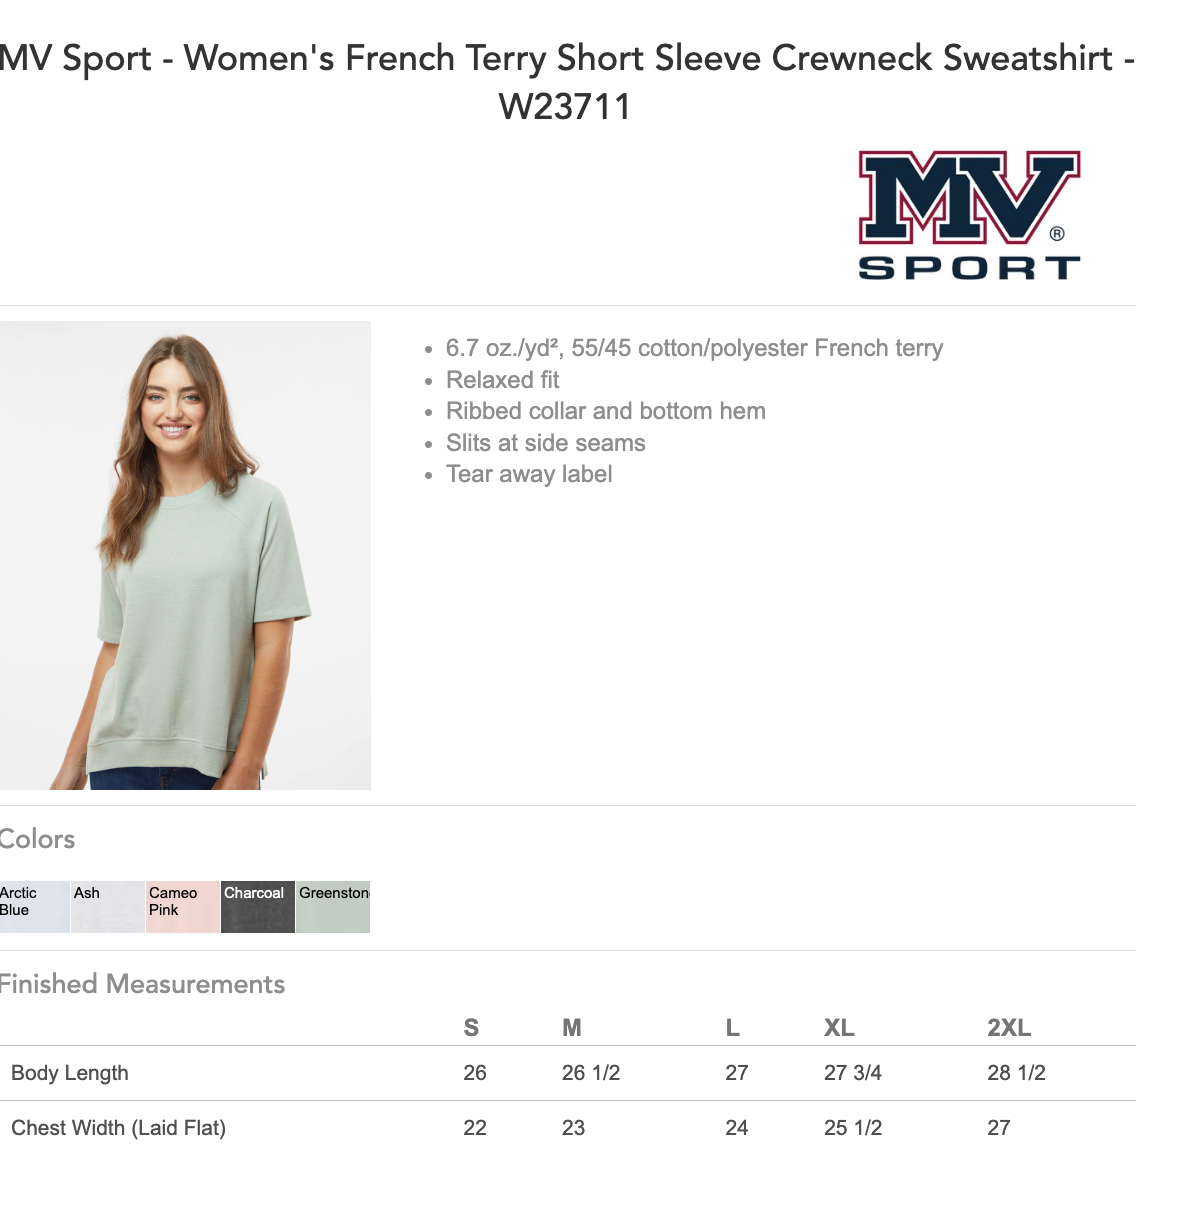This screenshot has height=1228, width=1190.
Task: Click the 28 1/2 body length value
Action: (x=1016, y=1073)
